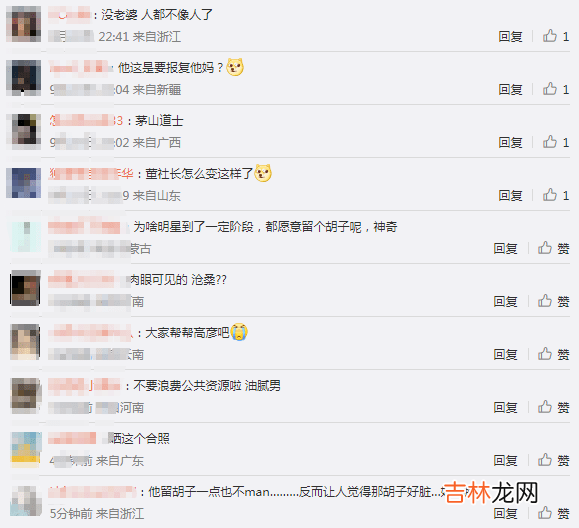Screen dimensions: 579x528
Task: Reply to the 油腻男 comment from 河南
Action: 506,408
